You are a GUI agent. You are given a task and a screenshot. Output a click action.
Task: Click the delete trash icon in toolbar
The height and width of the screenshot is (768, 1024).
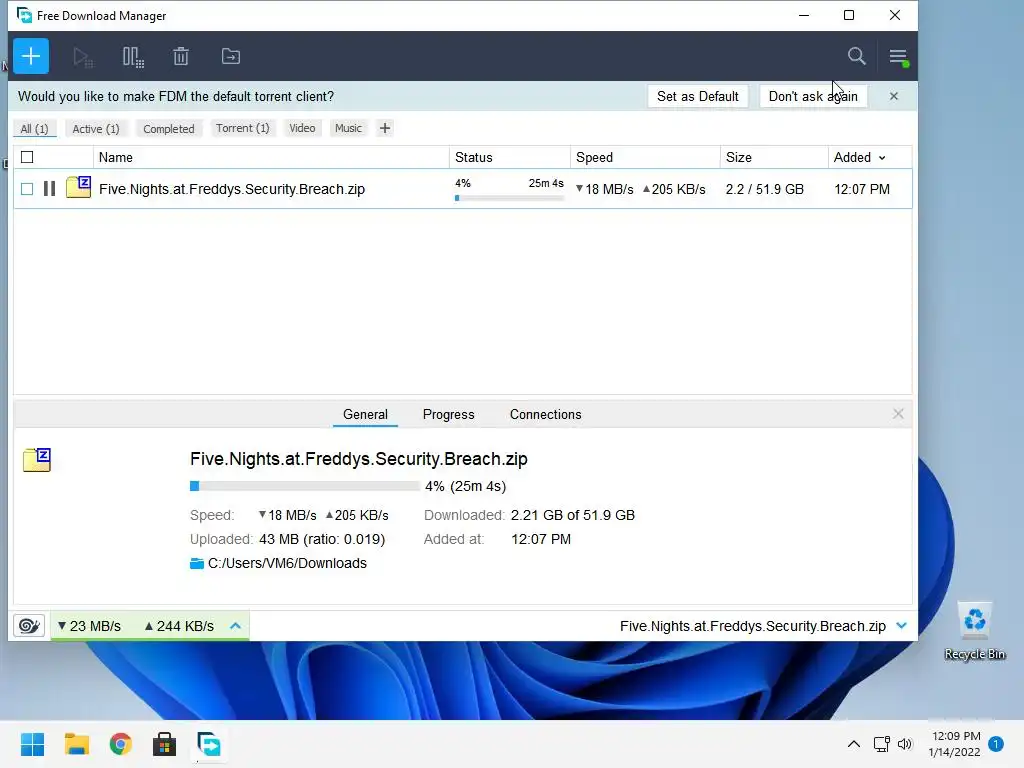(x=181, y=57)
